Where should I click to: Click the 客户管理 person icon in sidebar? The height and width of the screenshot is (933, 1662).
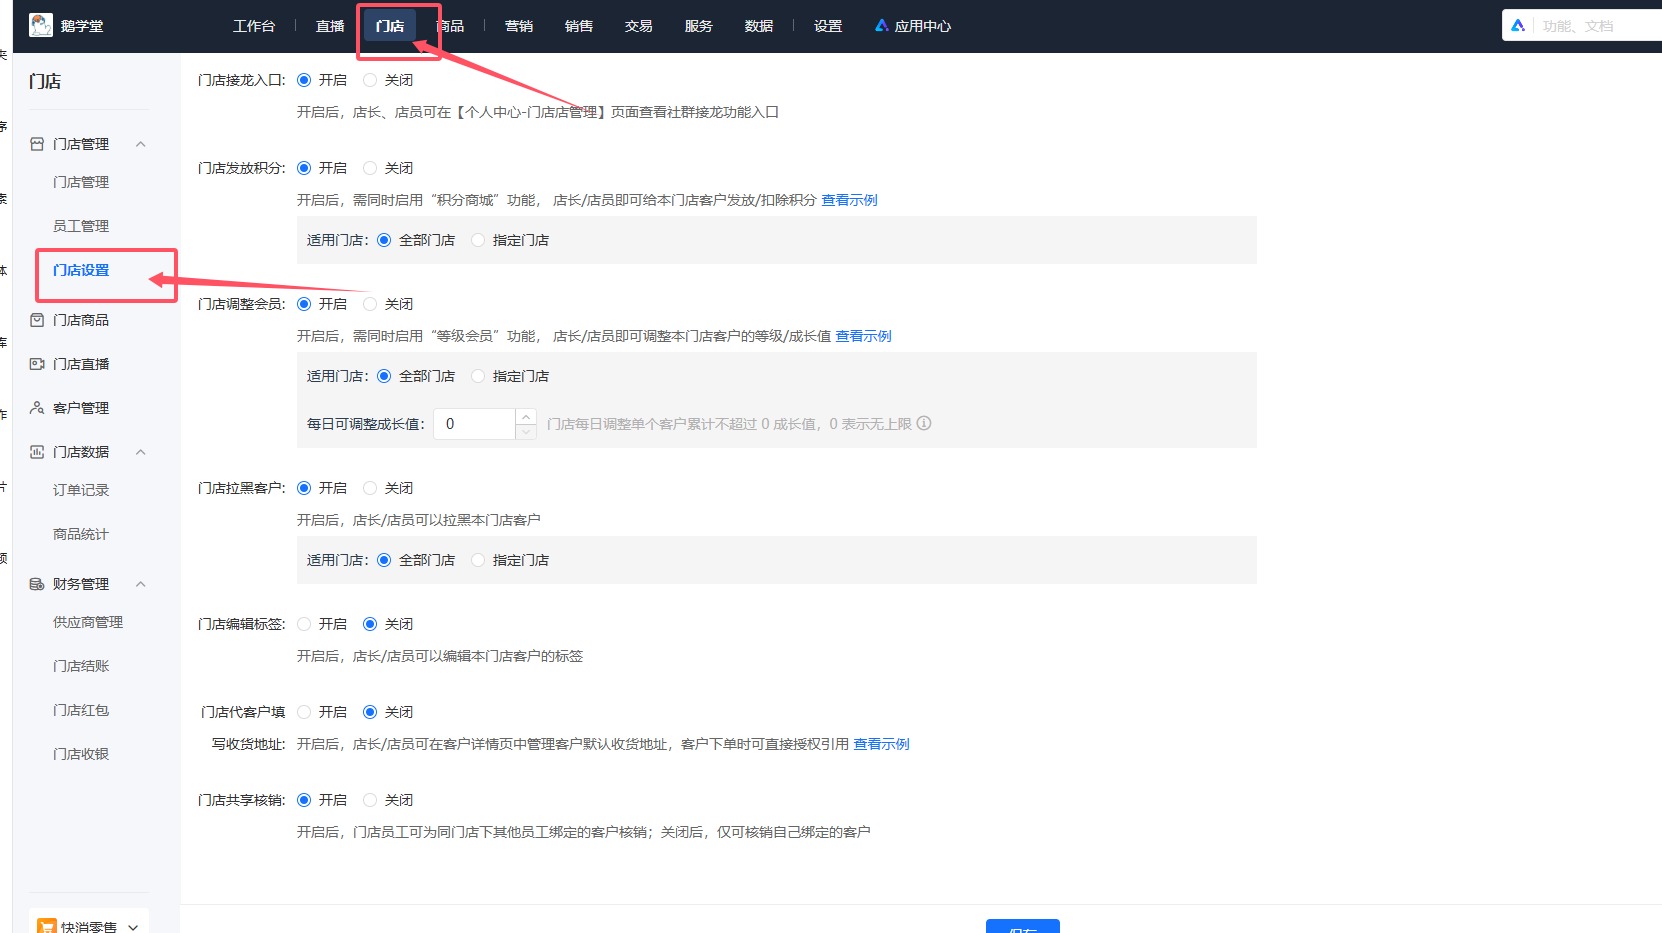pos(37,407)
